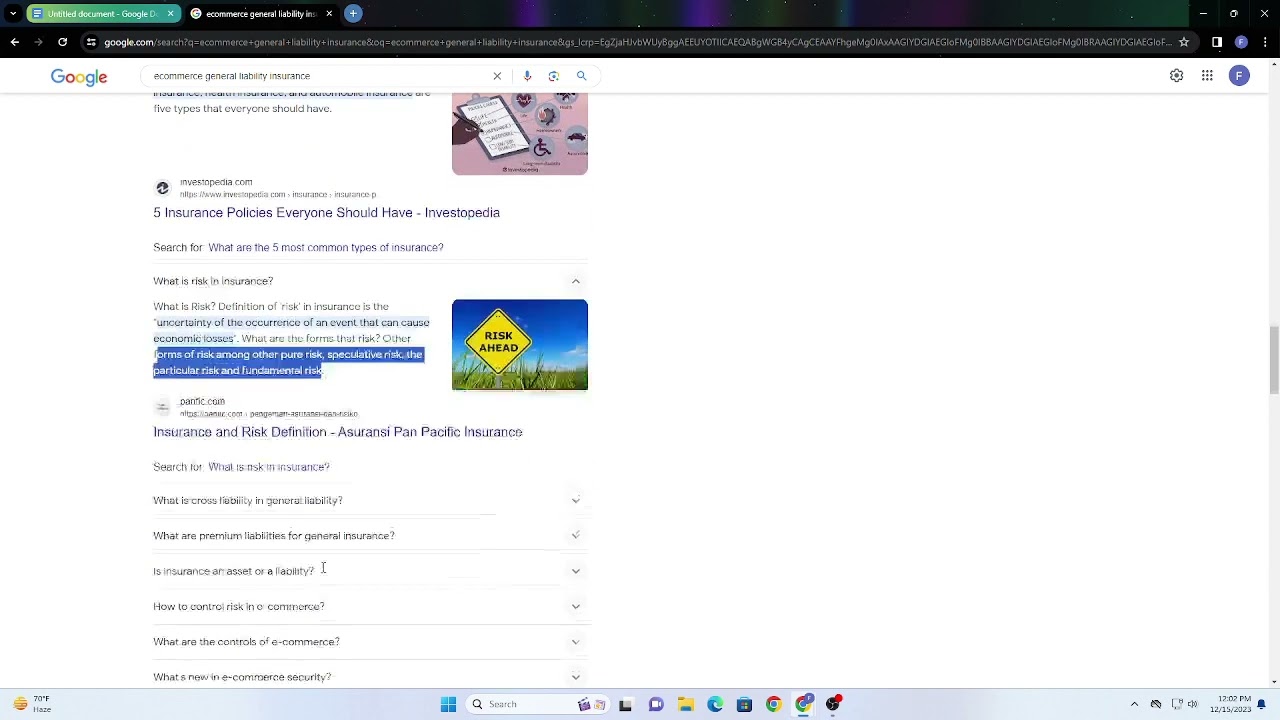Expand What are the controls of e-commerce
Screen dimensions: 1280x720
(370, 642)
